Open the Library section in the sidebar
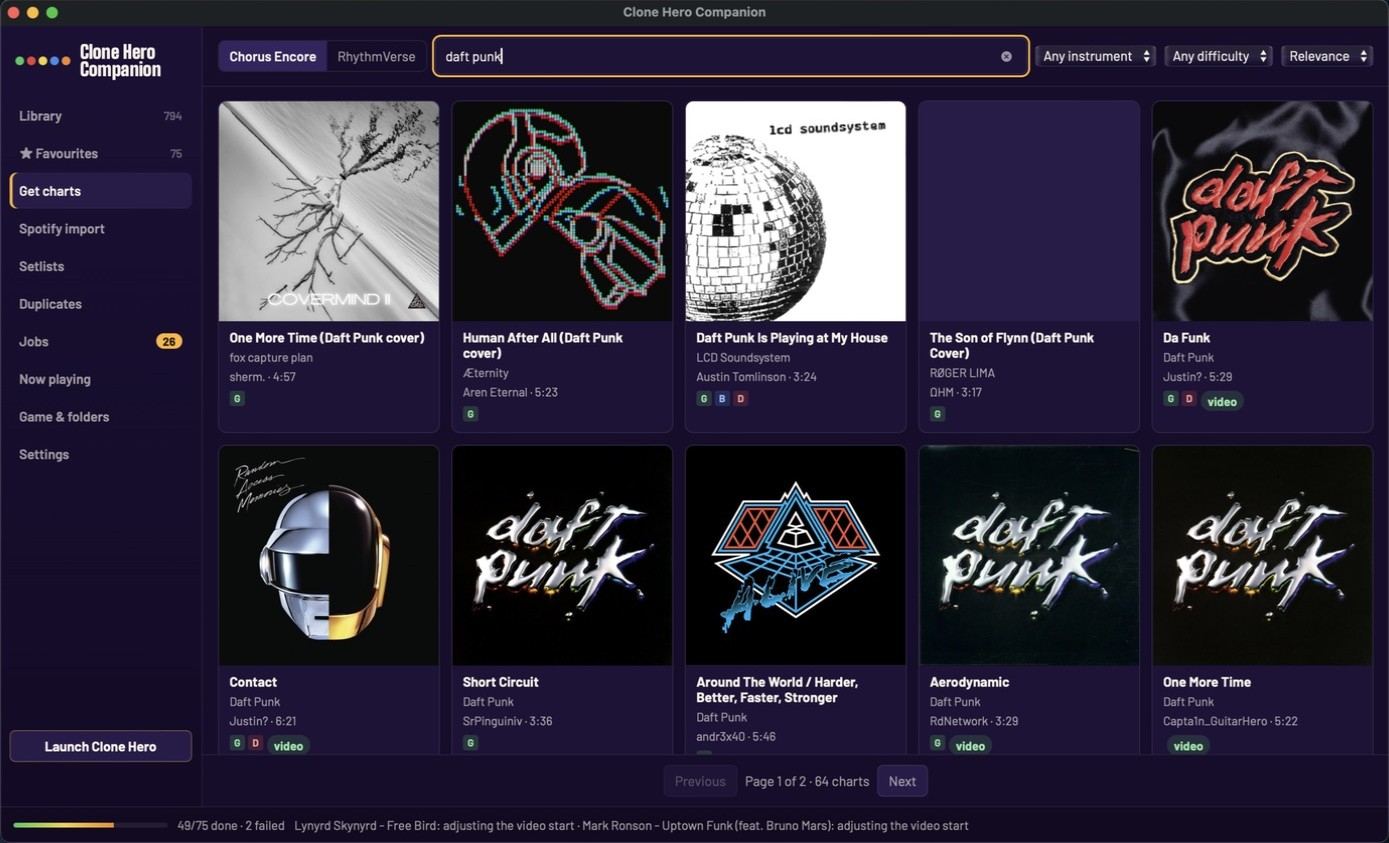The image size is (1389, 843). pyautogui.click(x=100, y=116)
